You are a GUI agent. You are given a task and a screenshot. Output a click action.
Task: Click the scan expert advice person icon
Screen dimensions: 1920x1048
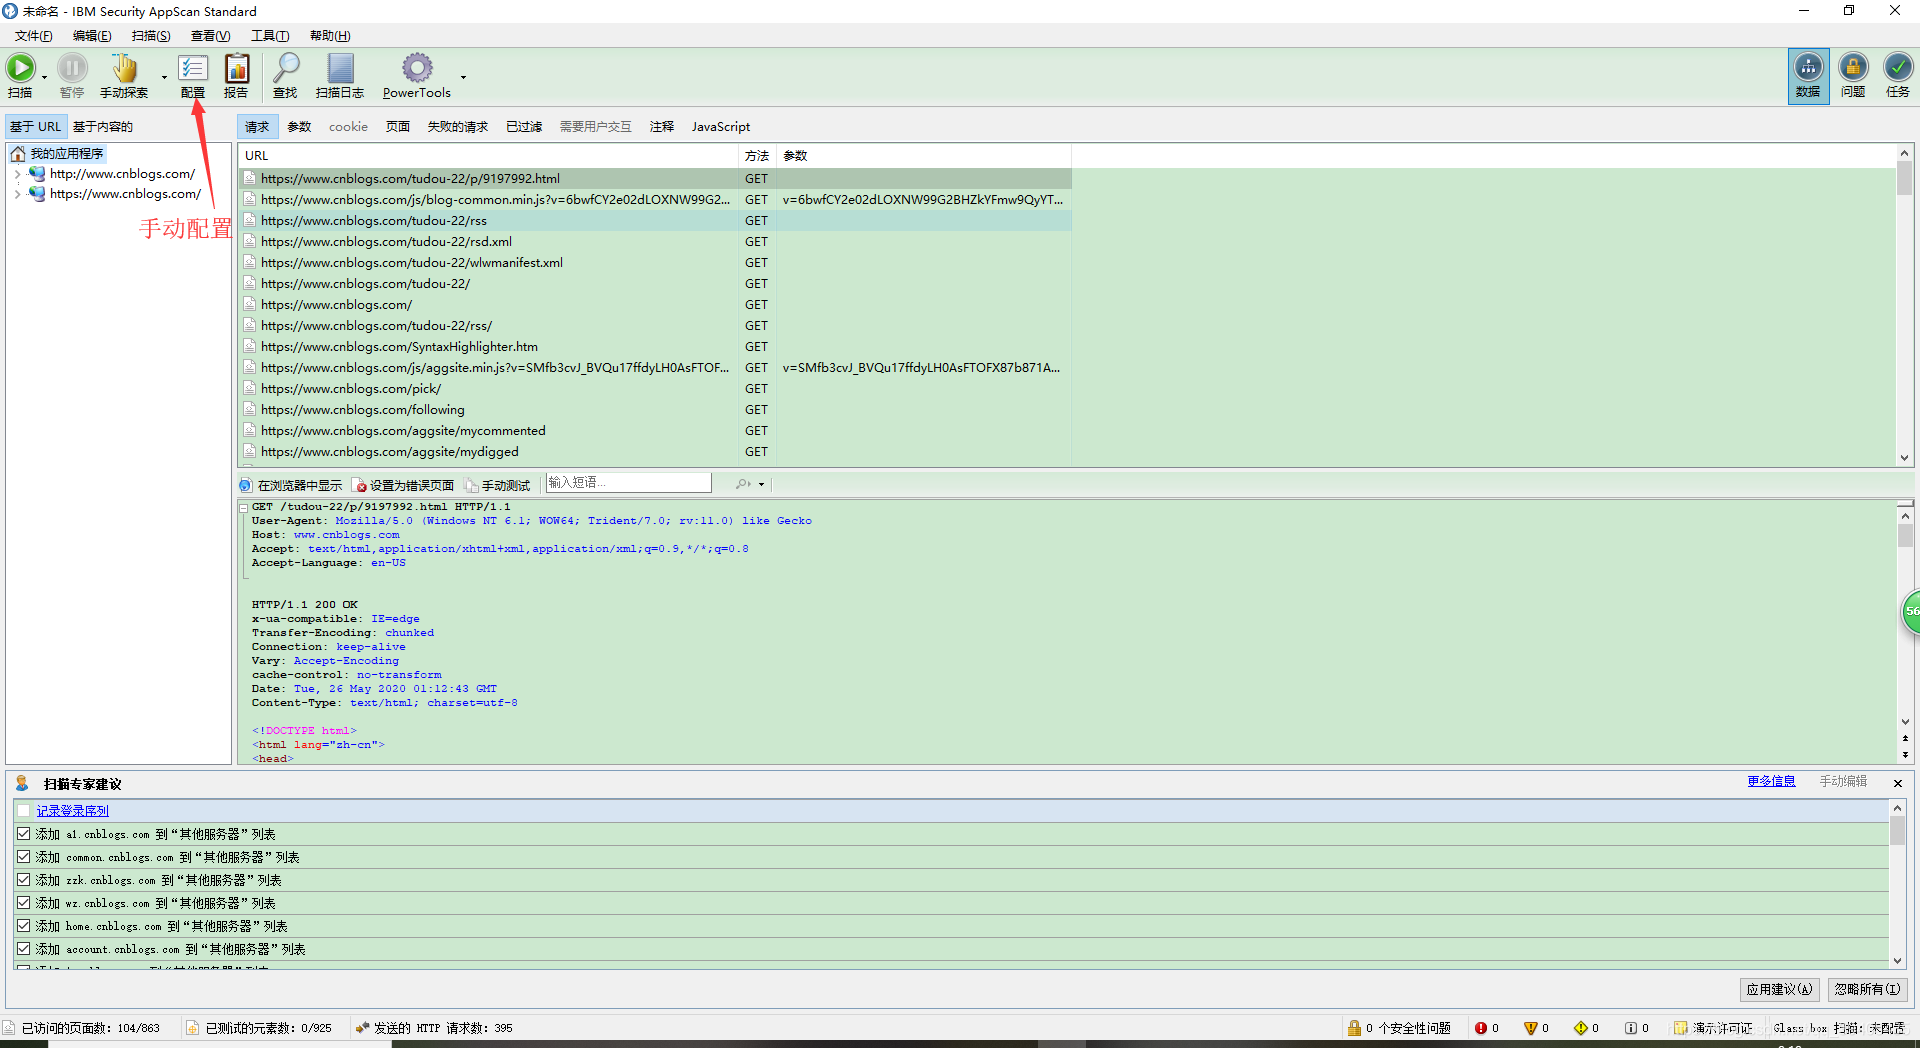point(22,783)
